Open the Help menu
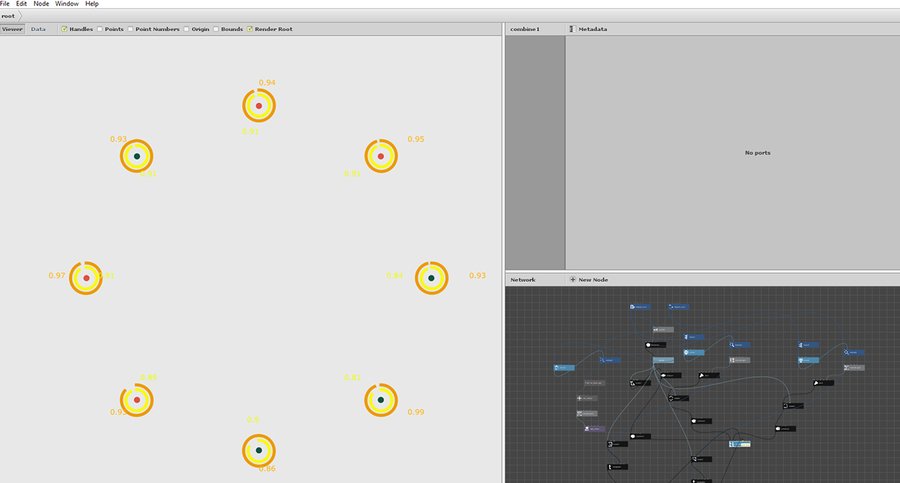The image size is (900, 483). pyautogui.click(x=92, y=3)
